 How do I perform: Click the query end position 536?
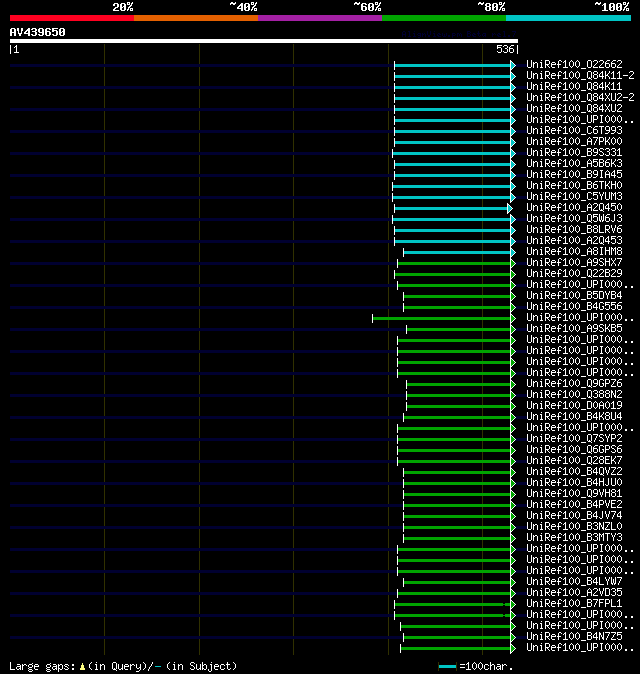(x=505, y=49)
